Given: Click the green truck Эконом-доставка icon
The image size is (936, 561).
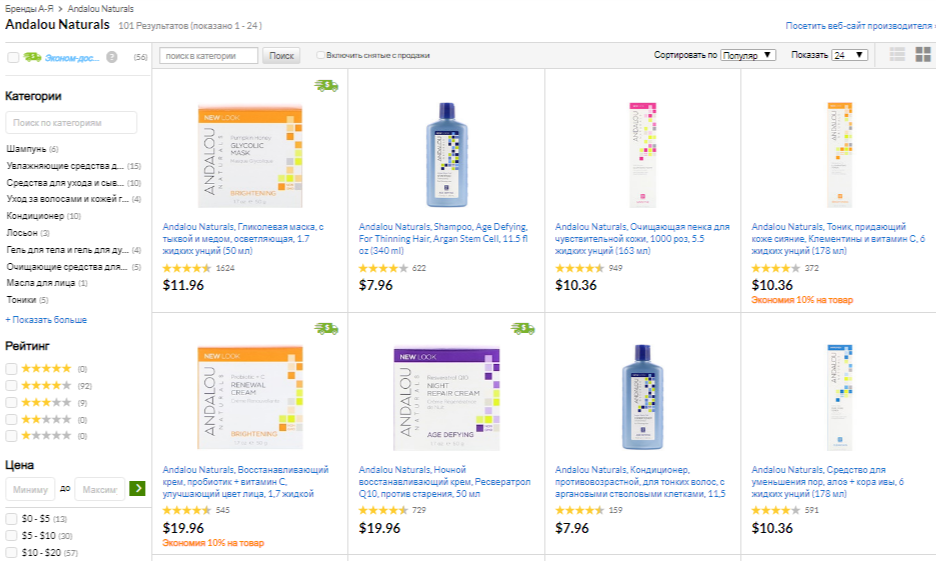Looking at the screenshot, I should coord(32,57).
